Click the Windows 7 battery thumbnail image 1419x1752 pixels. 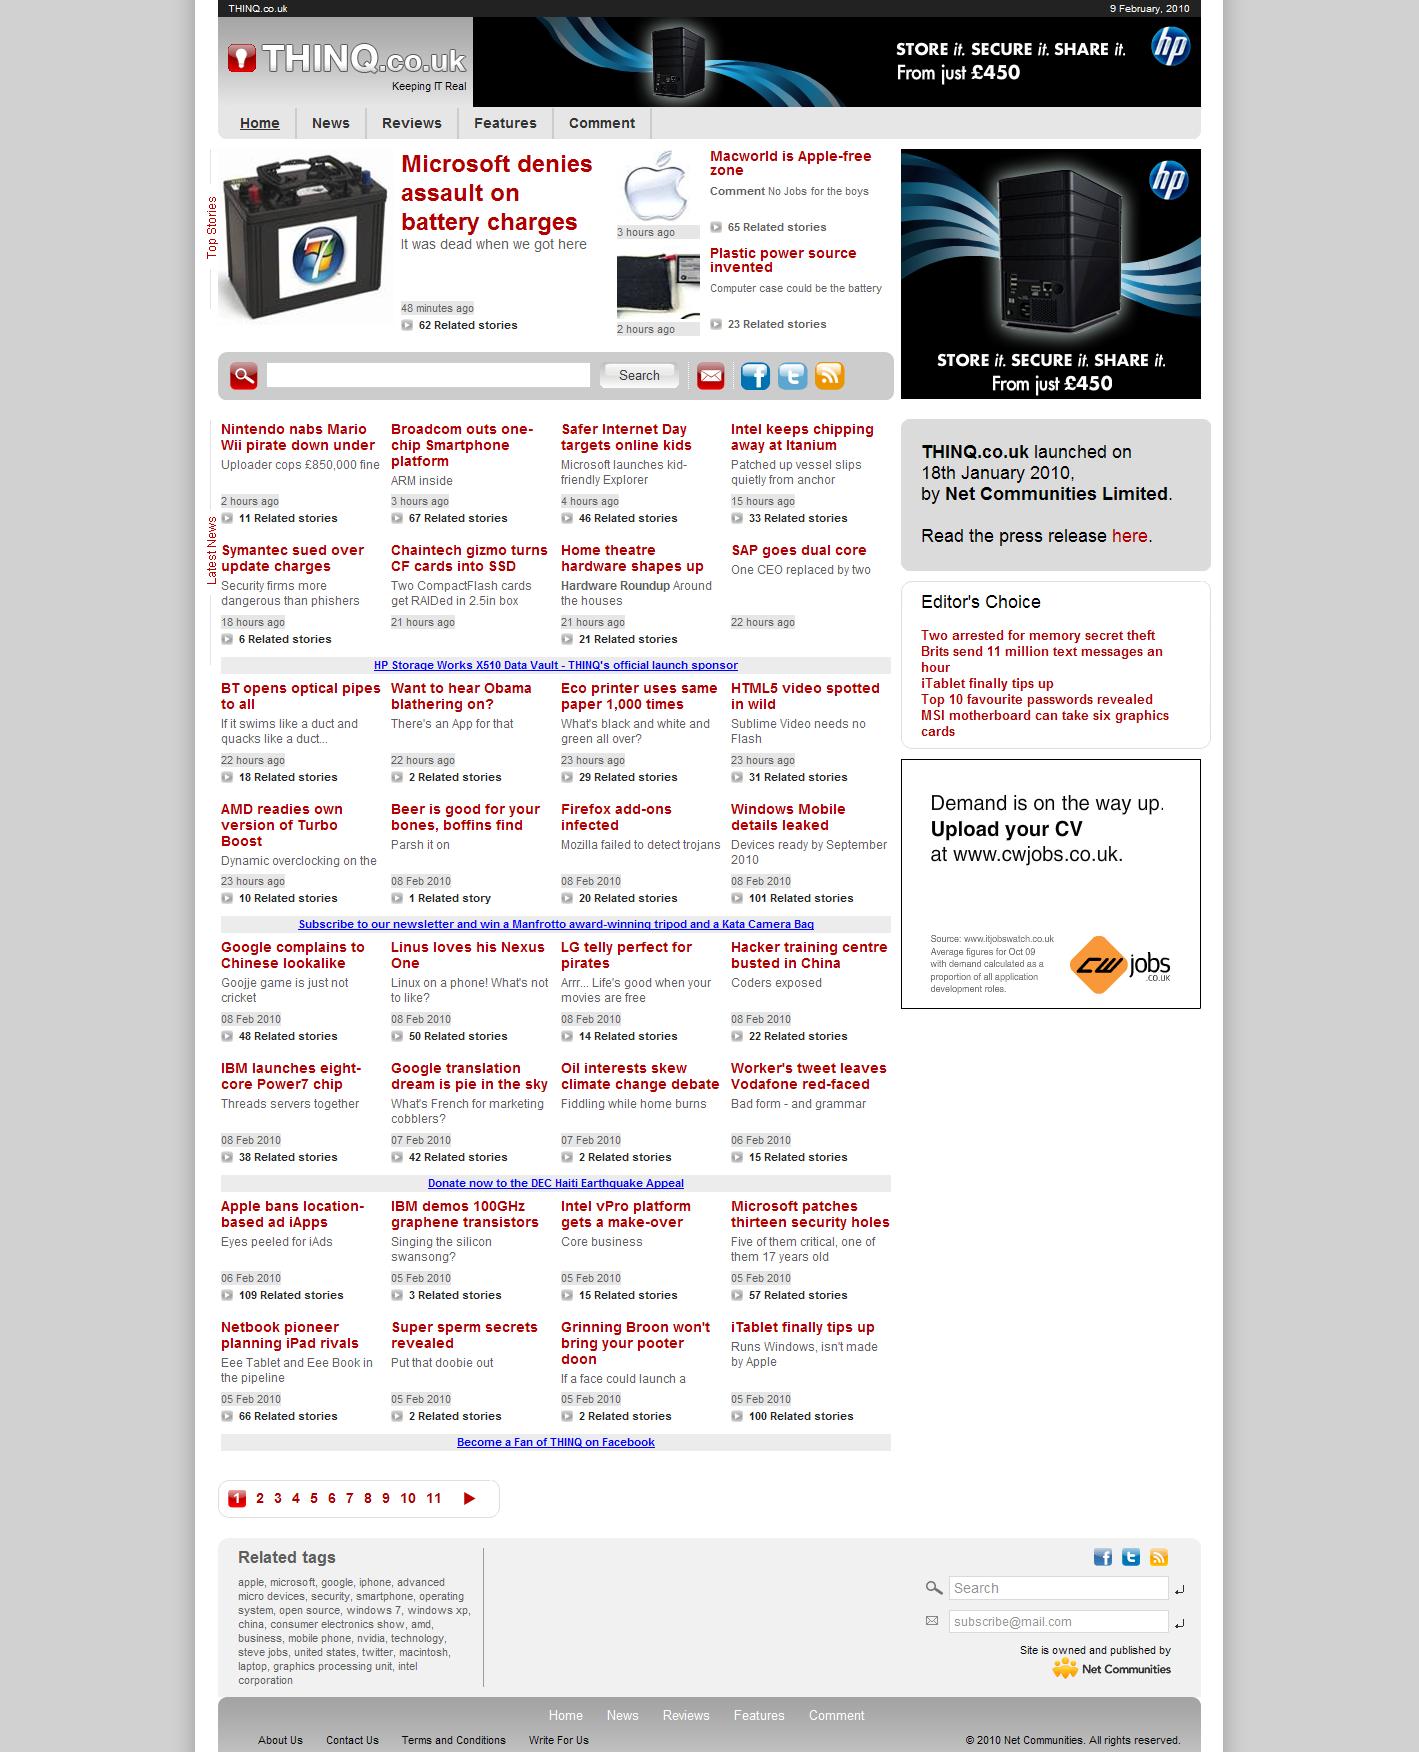[304, 236]
